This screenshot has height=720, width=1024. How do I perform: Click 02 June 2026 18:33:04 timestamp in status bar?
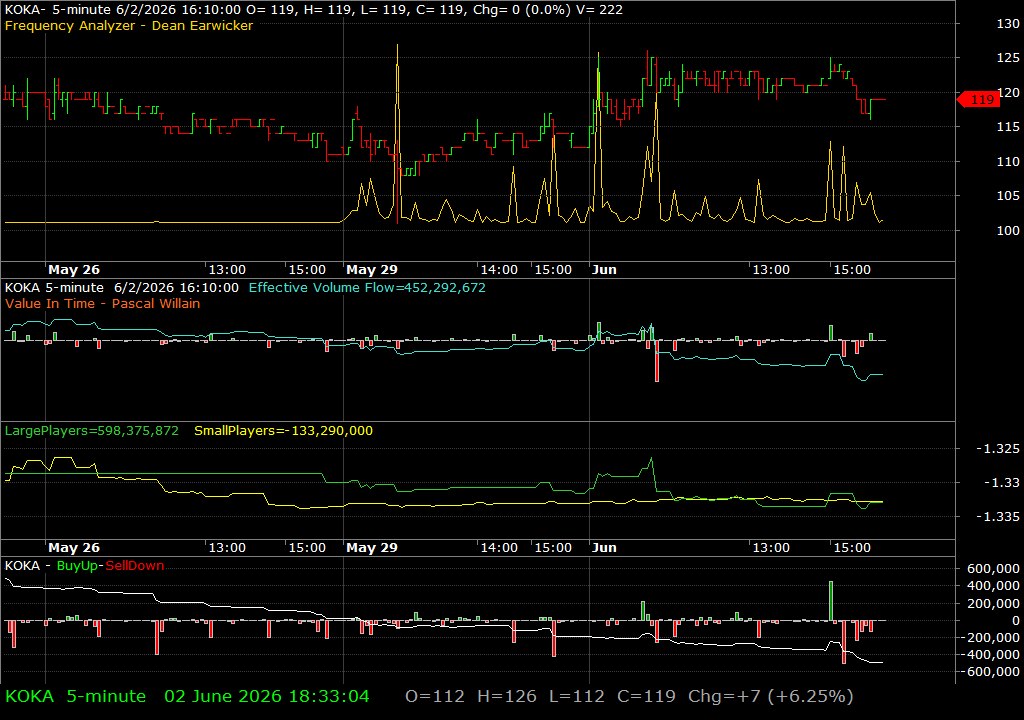point(266,696)
